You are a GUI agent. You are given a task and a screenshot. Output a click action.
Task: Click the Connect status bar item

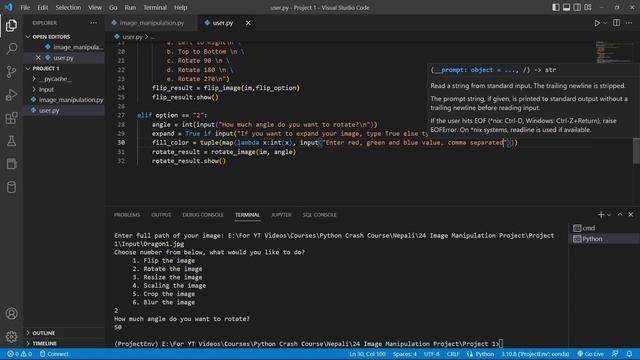coord(54,354)
